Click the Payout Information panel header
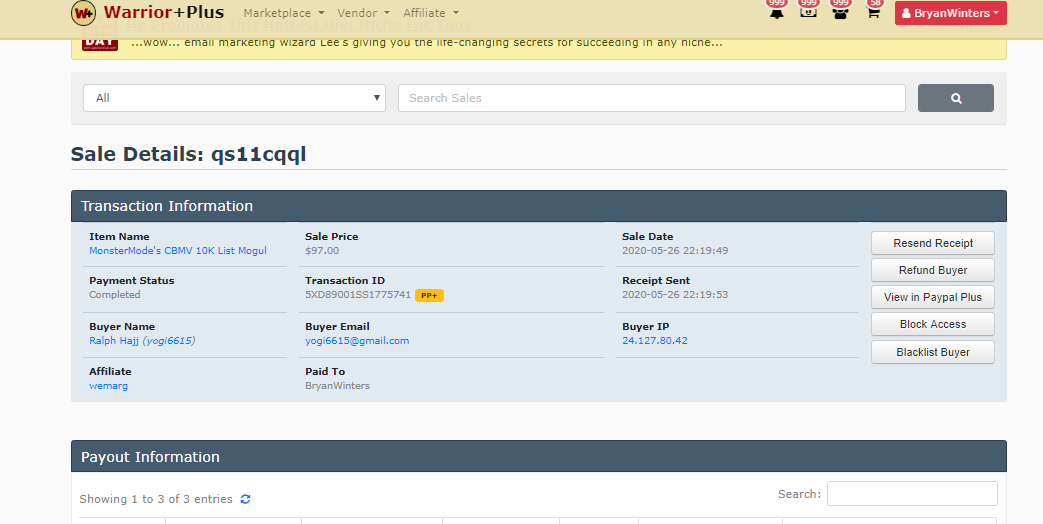Image resolution: width=1043 pixels, height=524 pixels. [539, 457]
